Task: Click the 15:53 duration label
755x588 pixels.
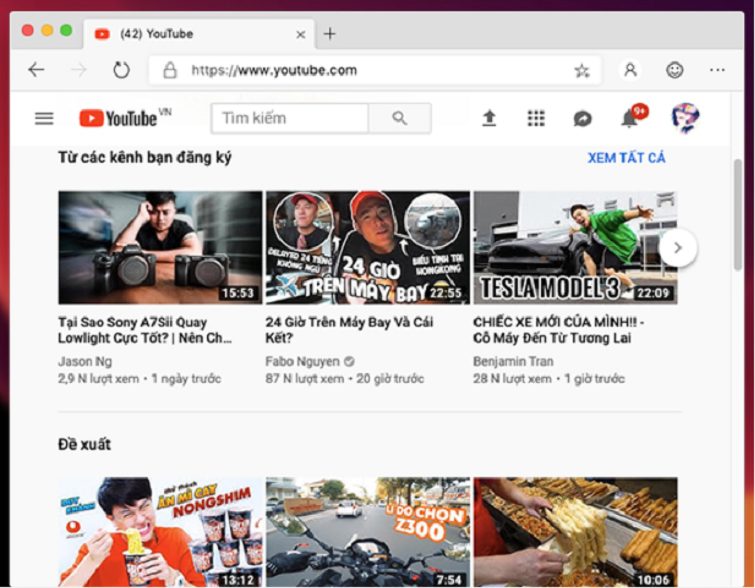Action: [x=238, y=293]
